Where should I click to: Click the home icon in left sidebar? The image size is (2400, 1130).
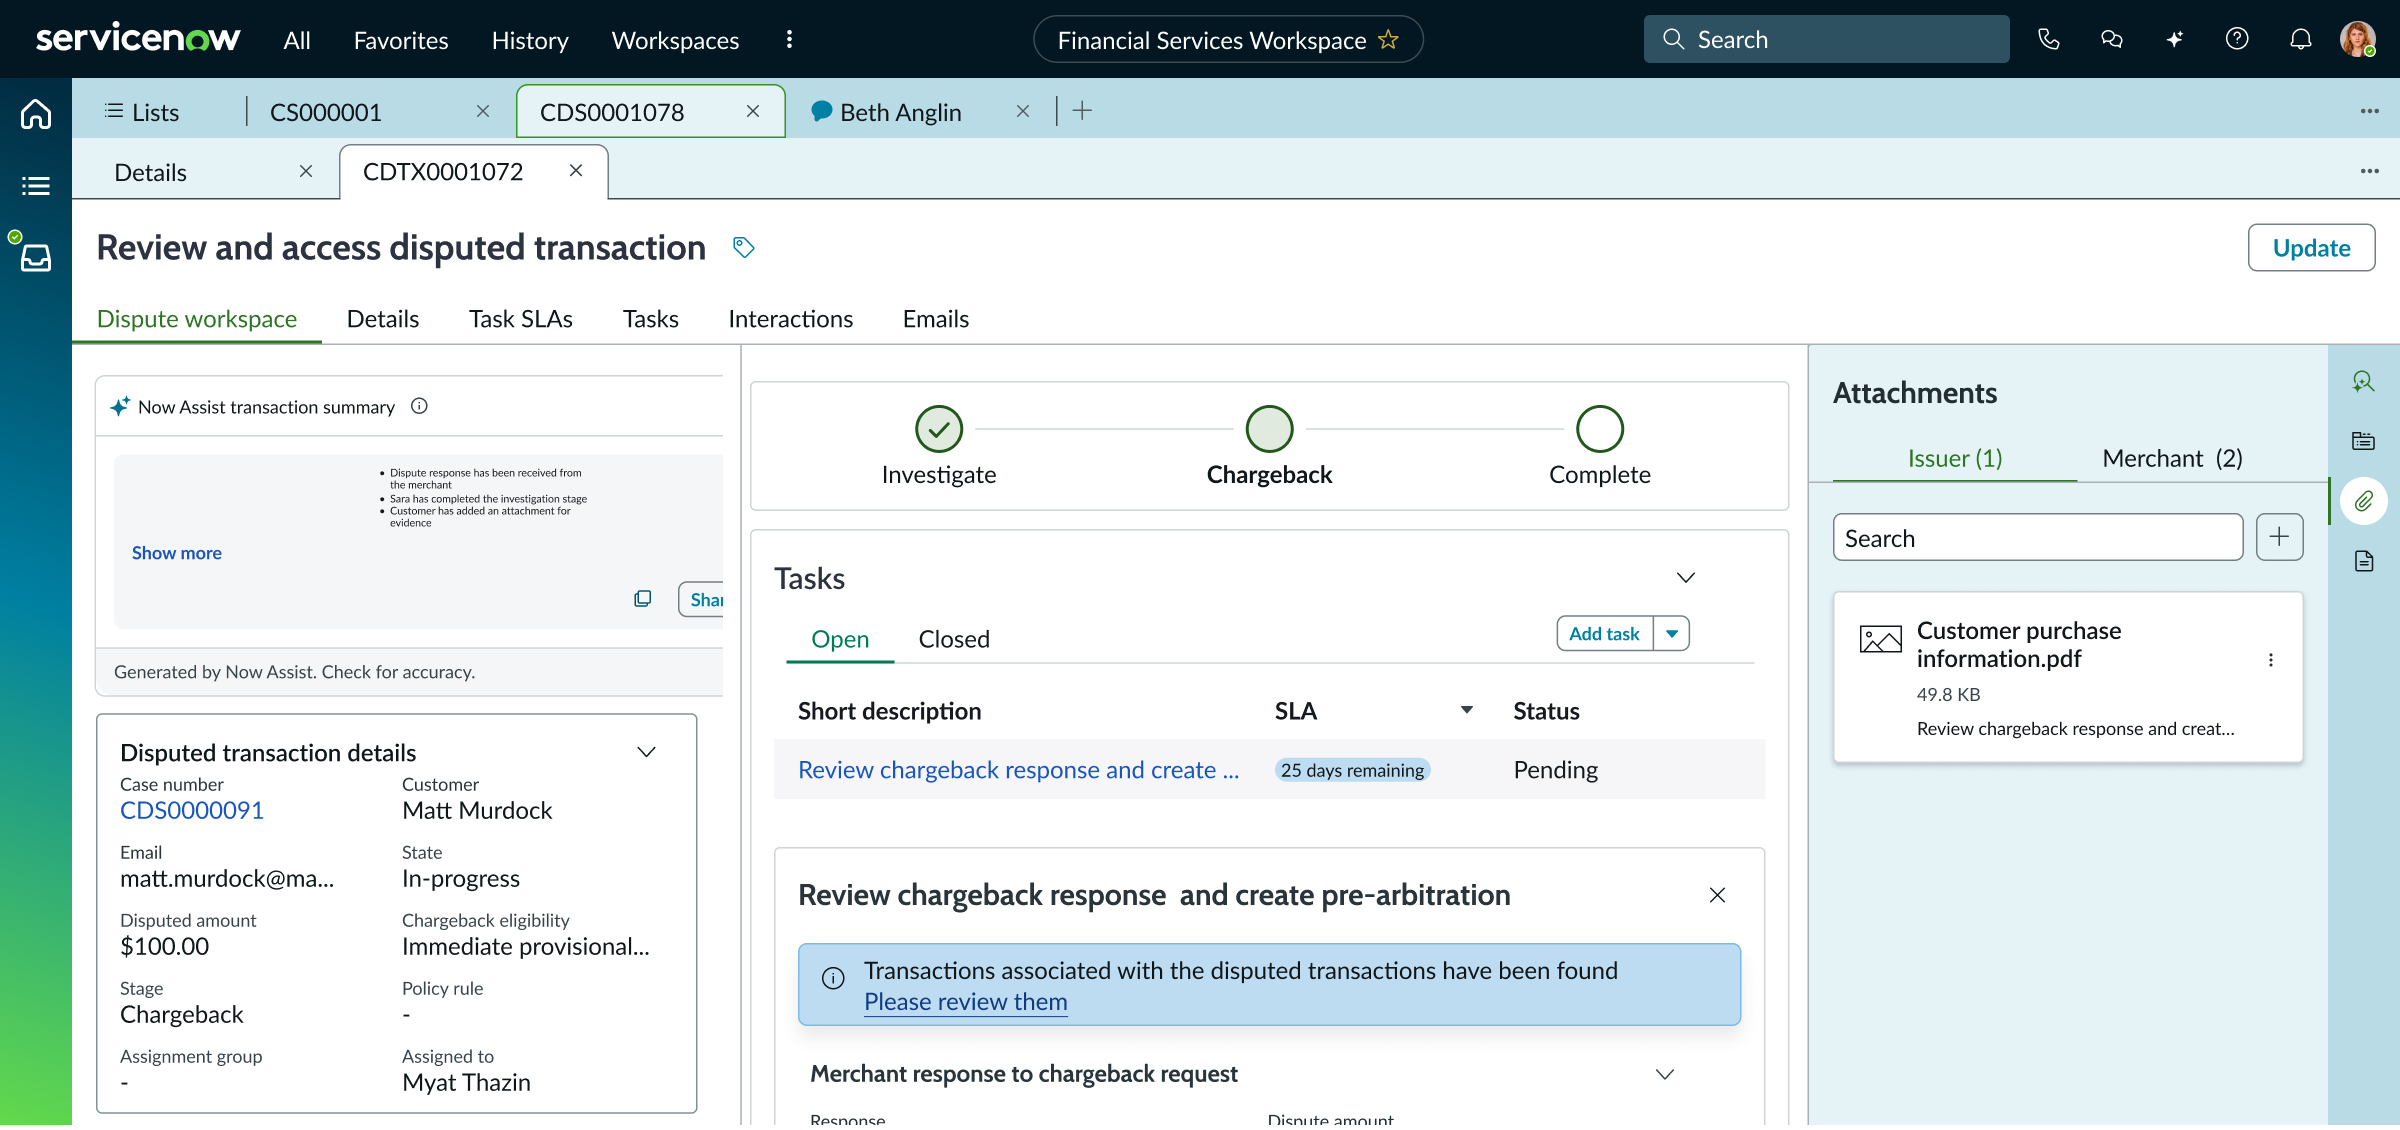pyautogui.click(x=36, y=114)
